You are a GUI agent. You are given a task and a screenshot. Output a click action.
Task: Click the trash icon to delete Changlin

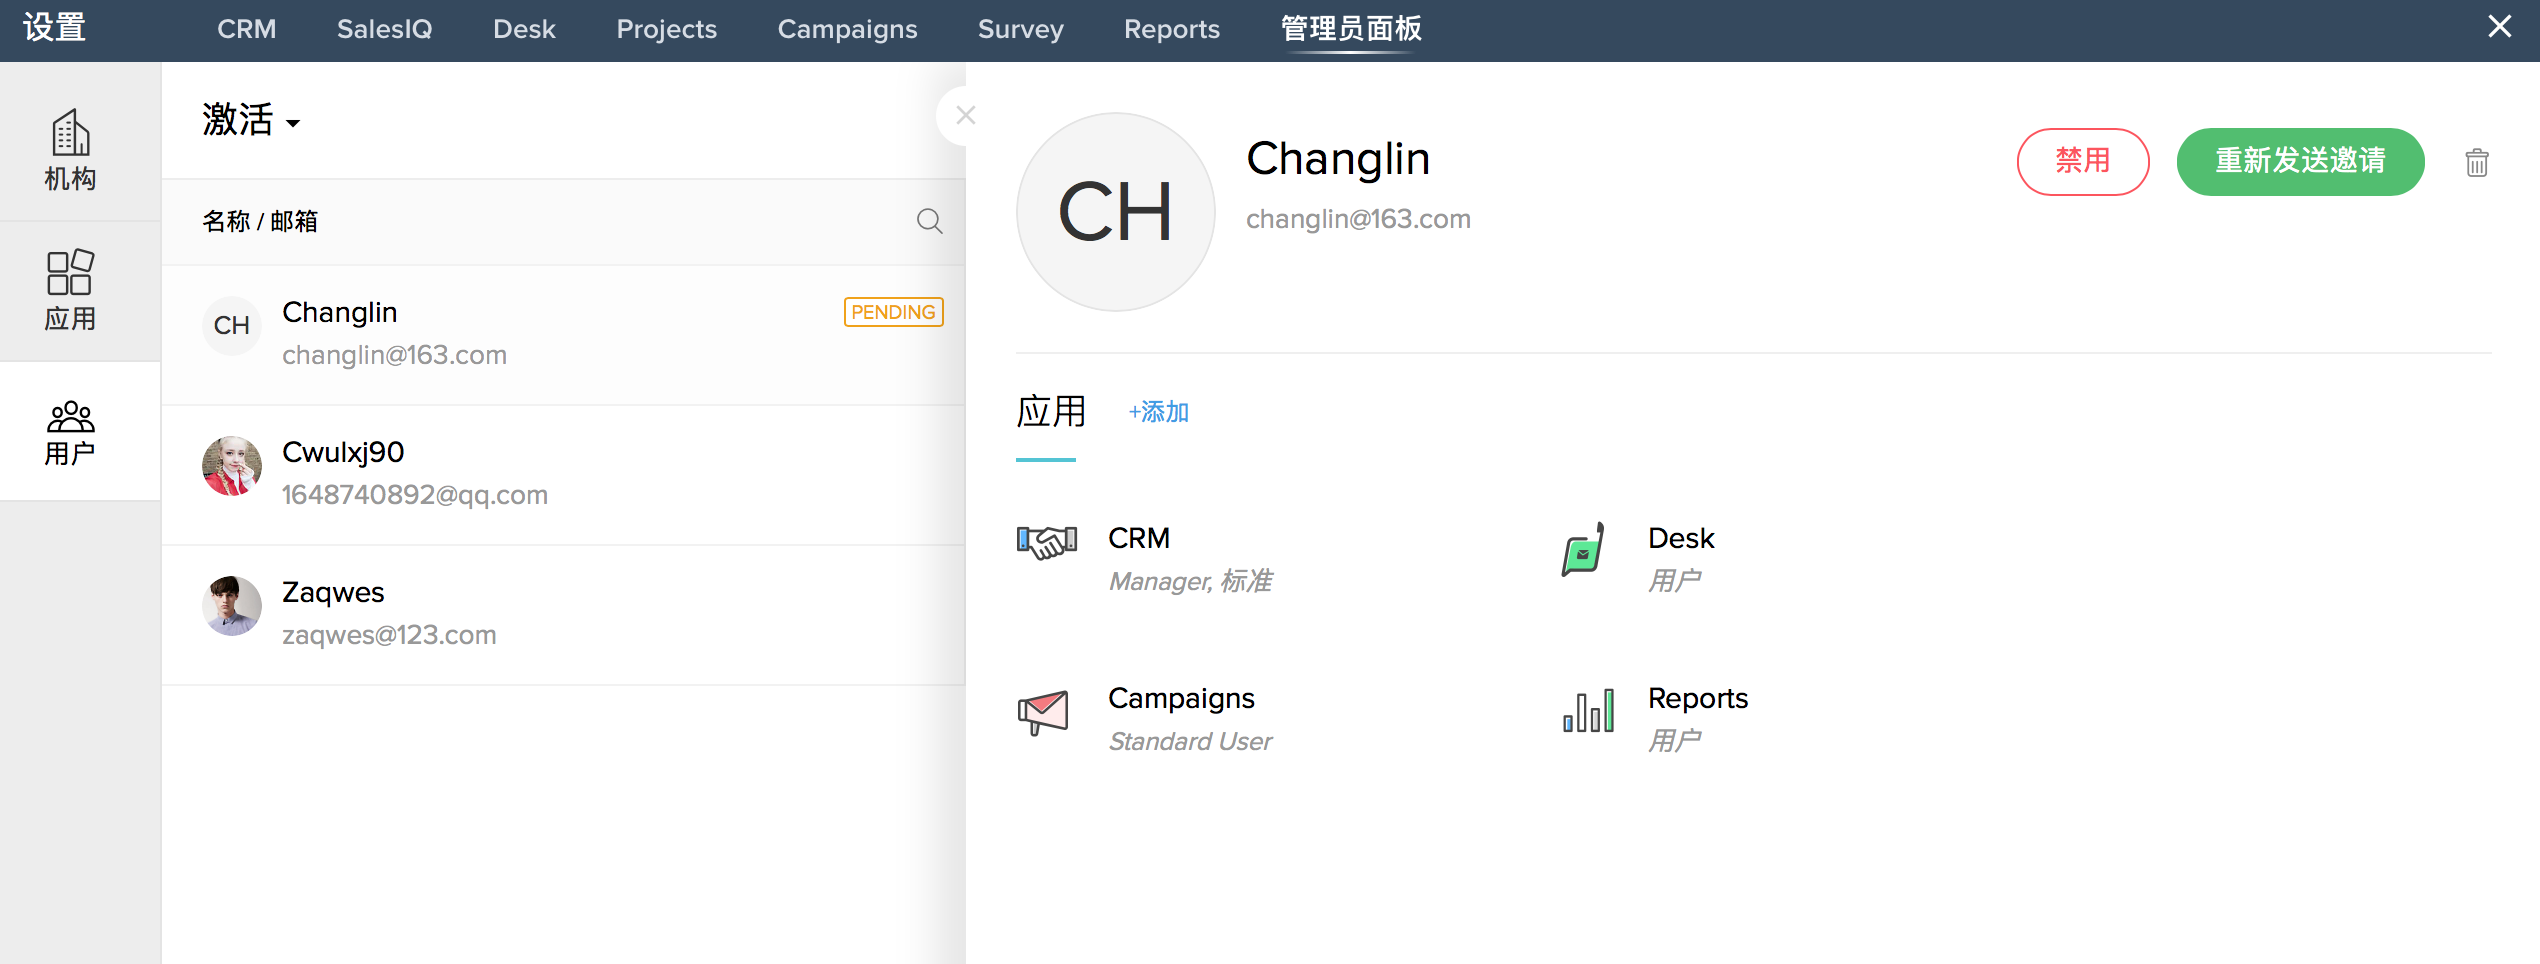click(2476, 162)
